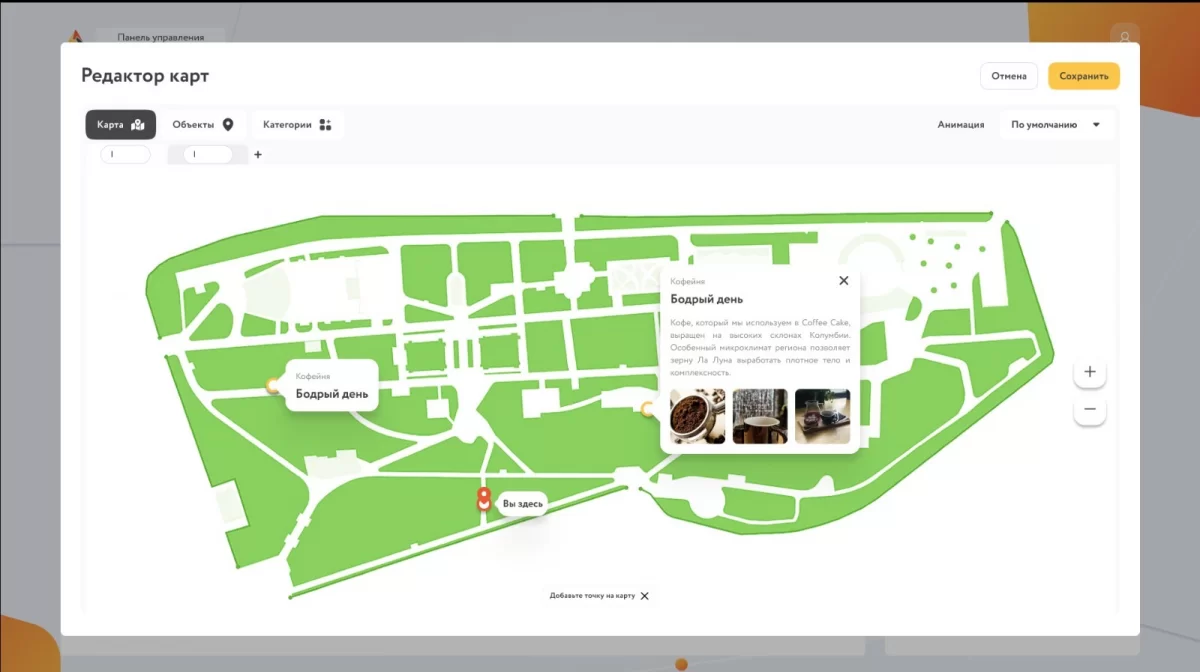The height and width of the screenshot is (672, 1200).
Task: Click the left Бодрый день marker label
Action: click(x=332, y=386)
